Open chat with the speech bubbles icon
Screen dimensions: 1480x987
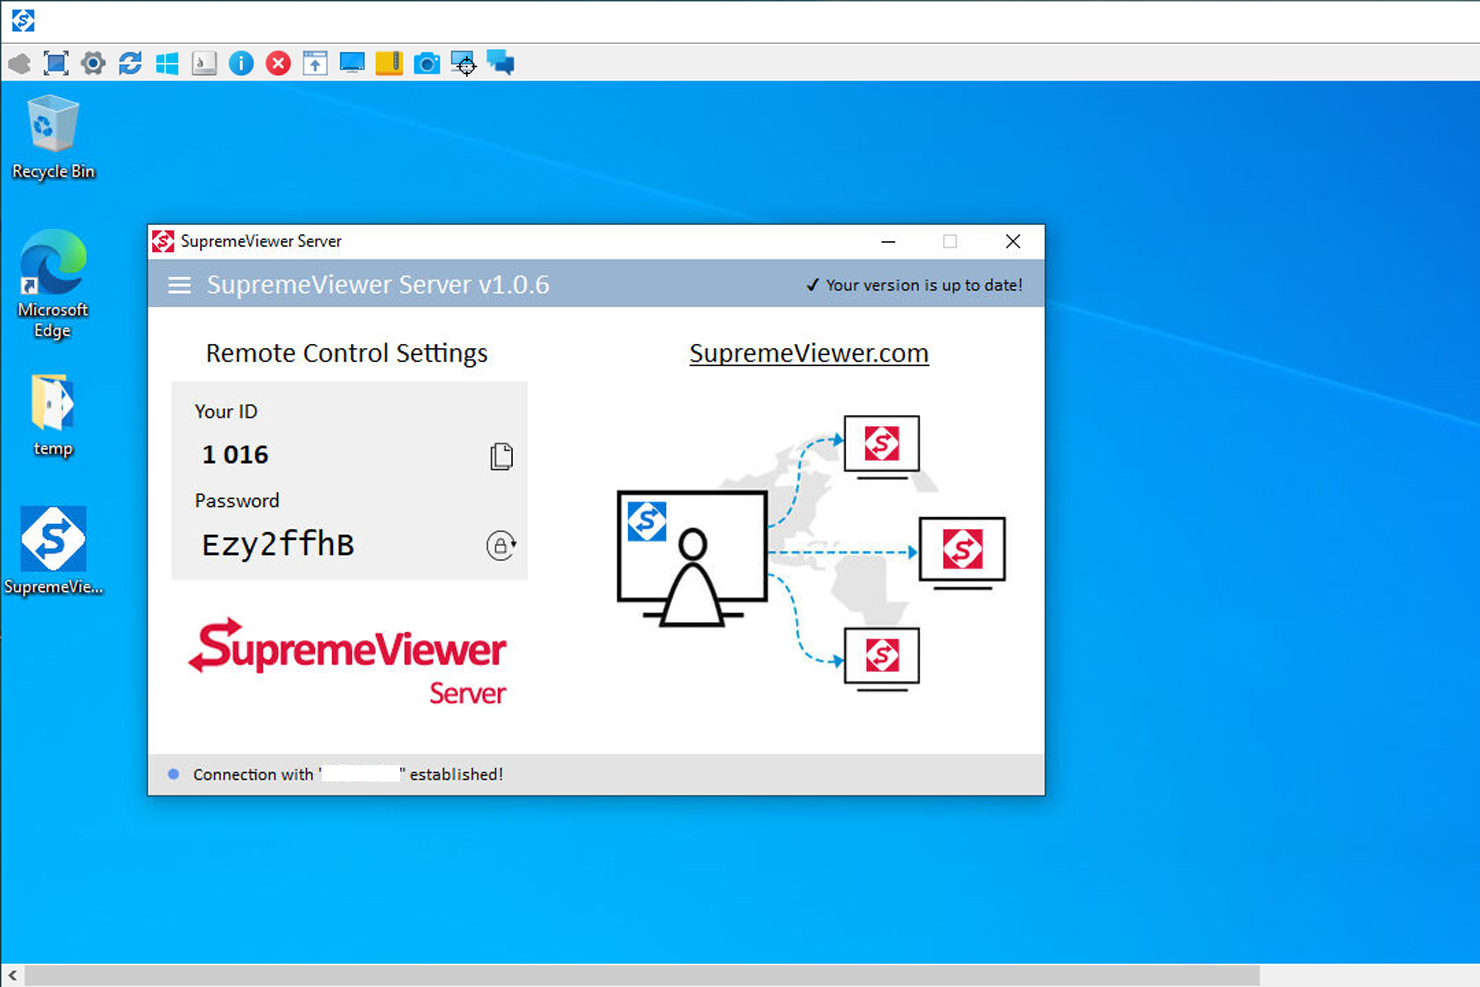tap(500, 64)
